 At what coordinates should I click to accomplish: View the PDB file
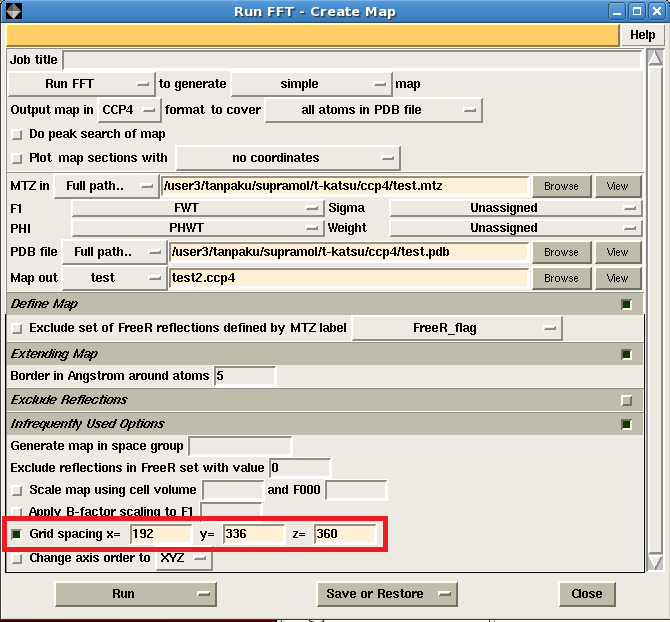tap(617, 252)
